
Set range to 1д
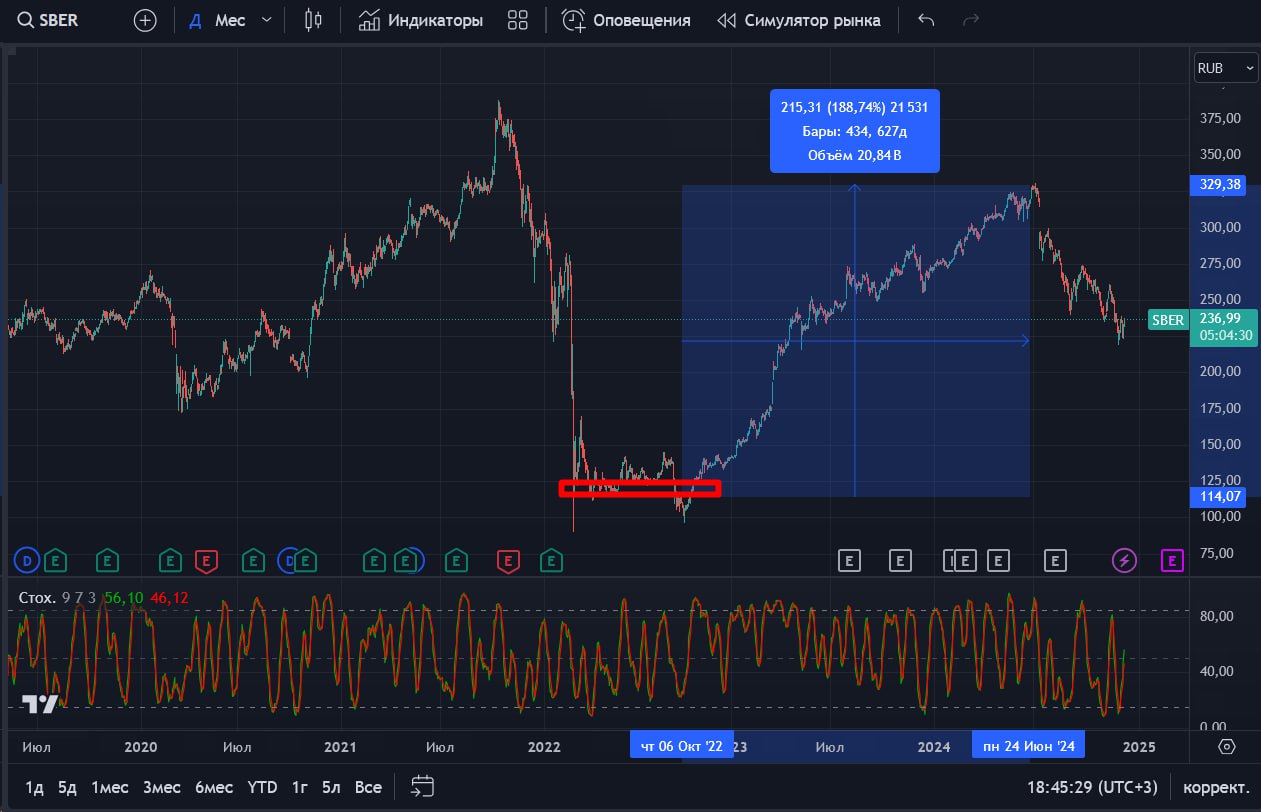pyautogui.click(x=35, y=787)
